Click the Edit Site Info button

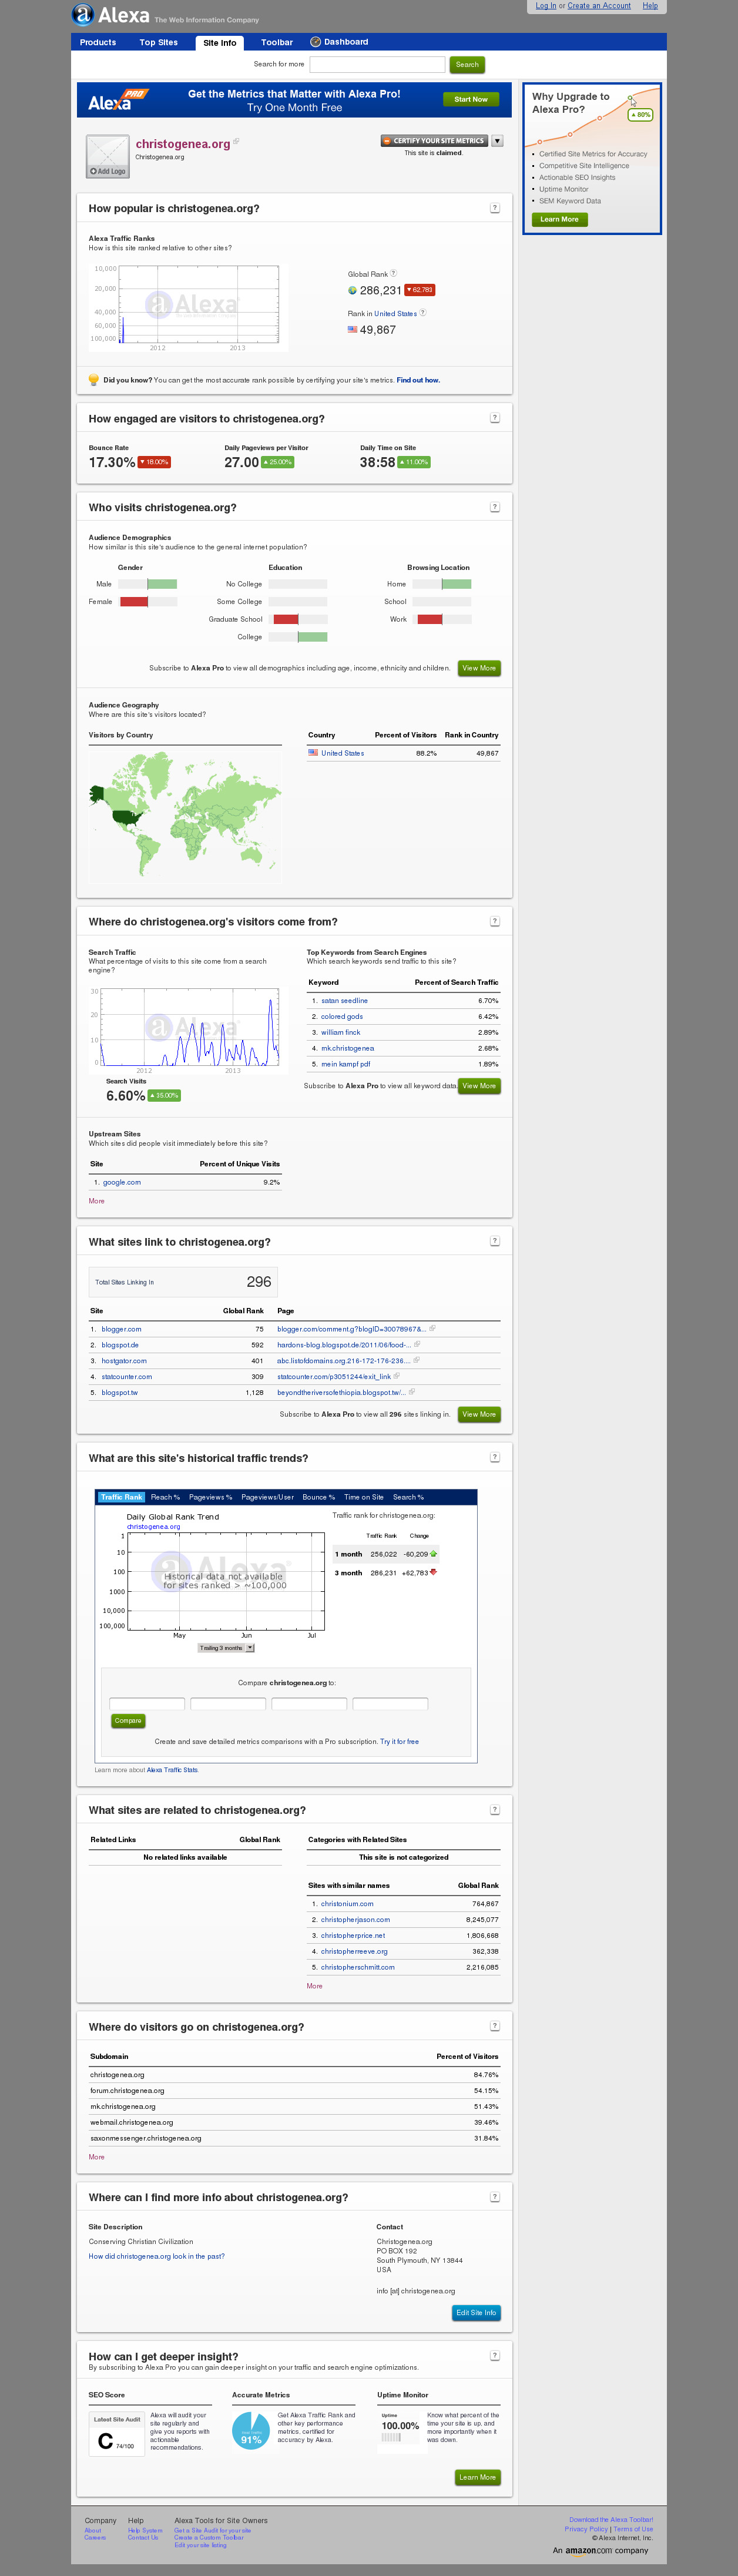coord(476,2312)
